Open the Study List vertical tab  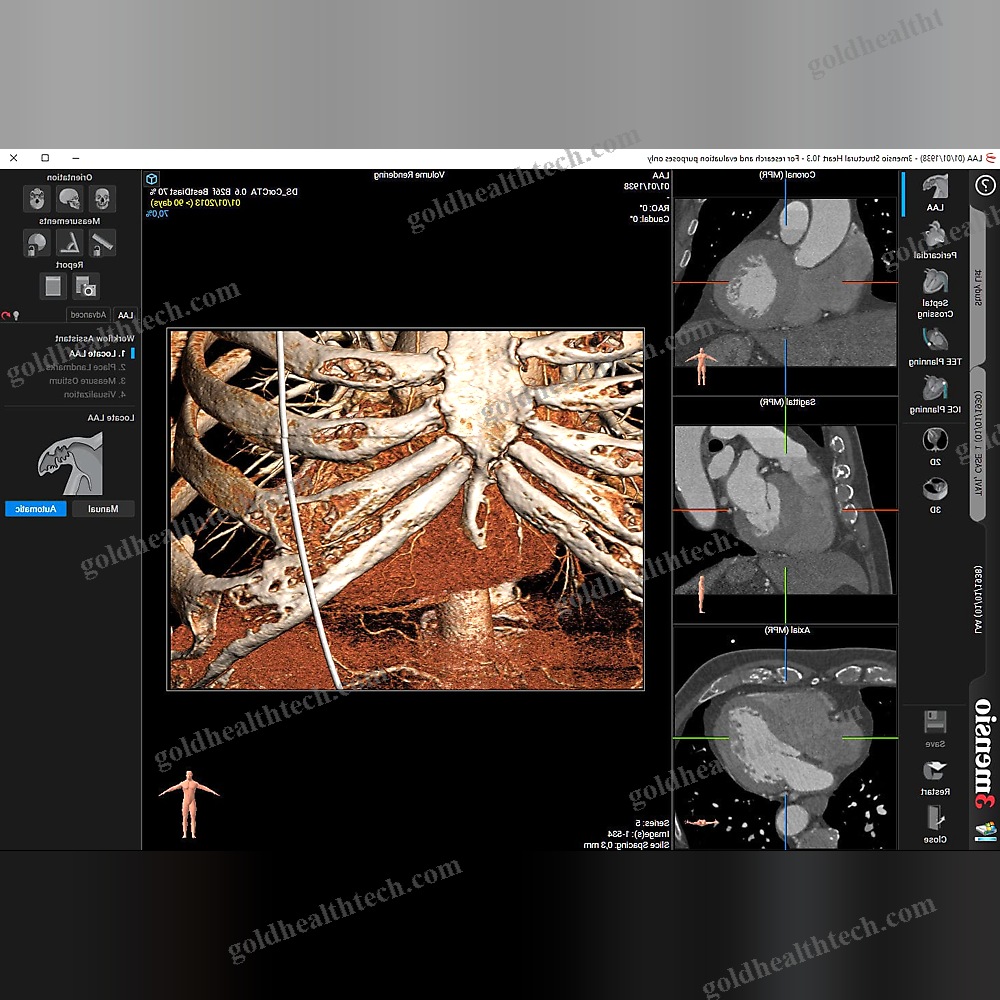point(978,288)
